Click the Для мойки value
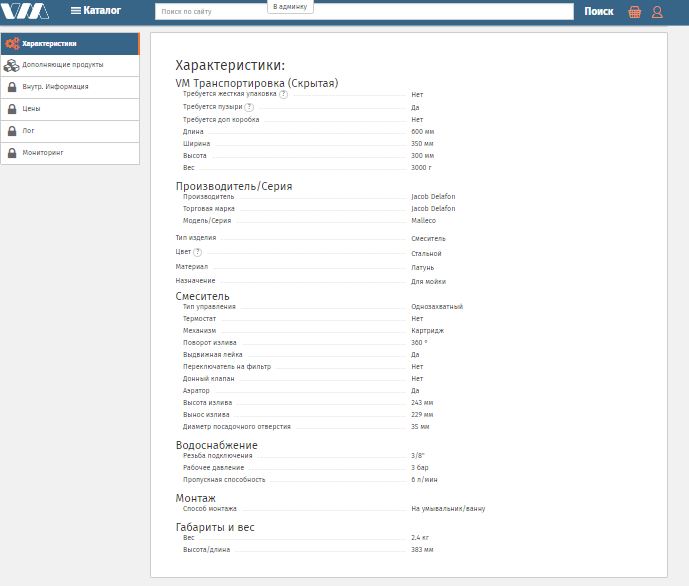689x586 pixels. 428,282
